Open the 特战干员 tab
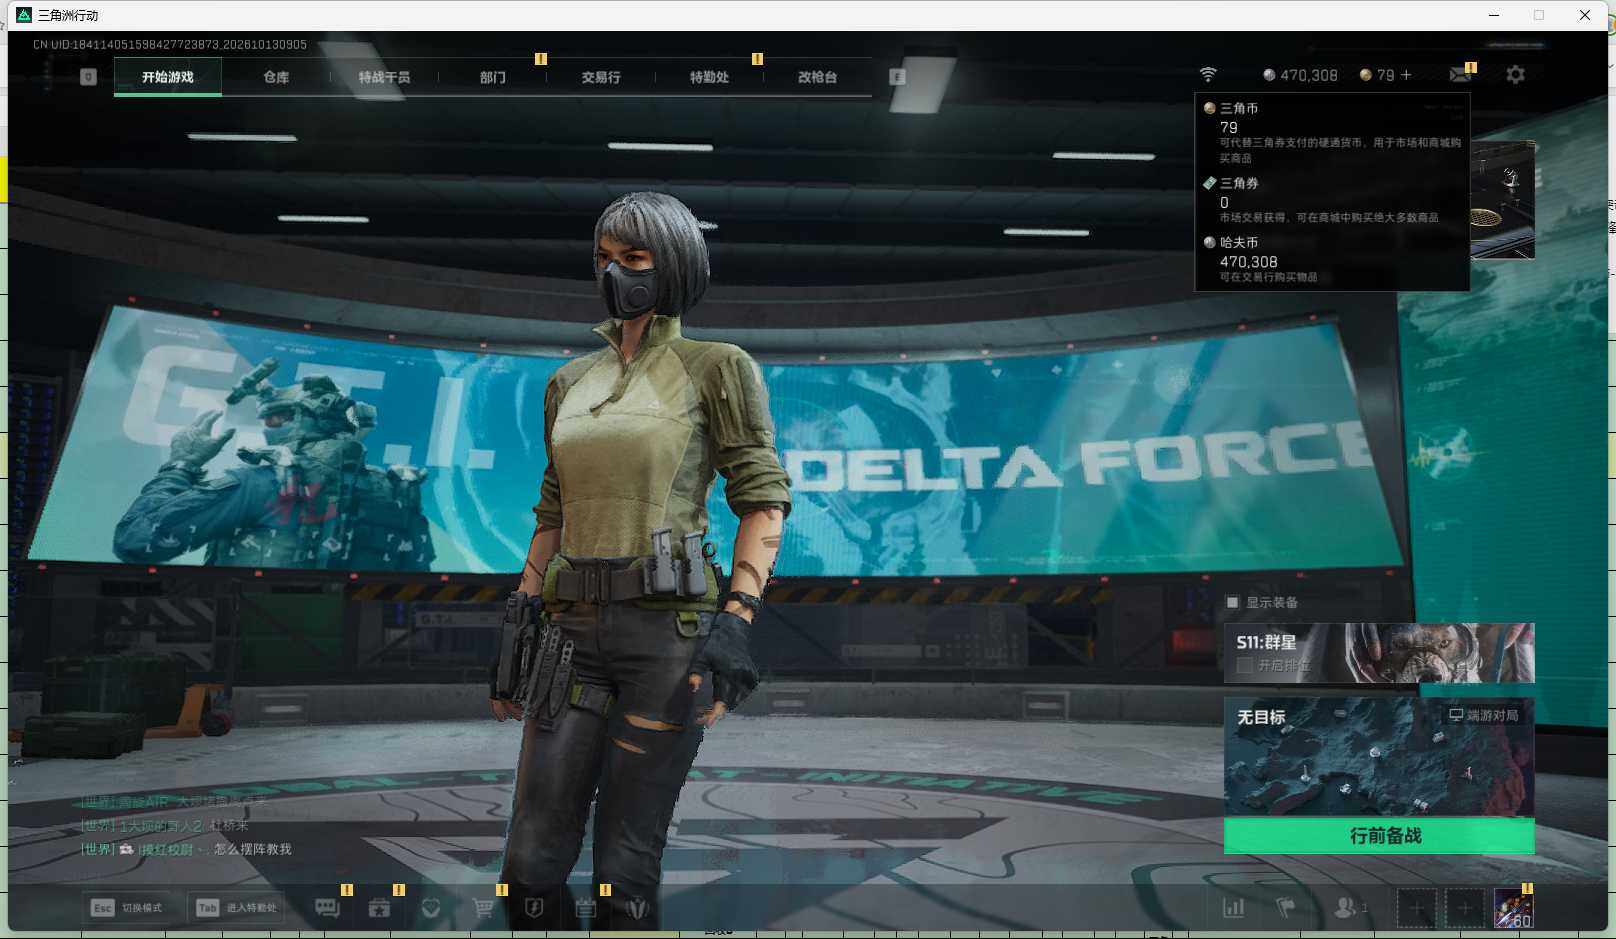1616x939 pixels. 384,77
